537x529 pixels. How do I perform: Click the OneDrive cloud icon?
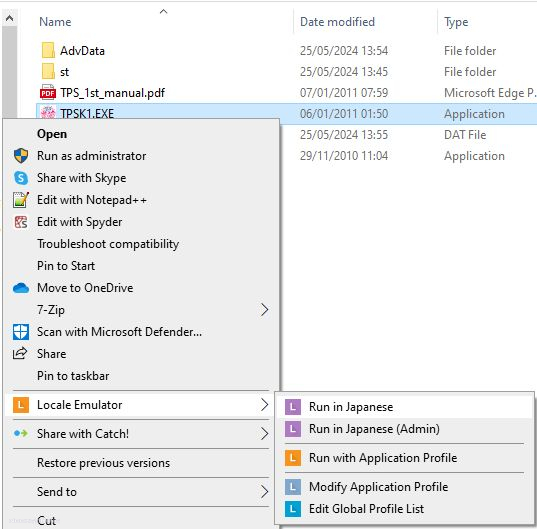21,288
